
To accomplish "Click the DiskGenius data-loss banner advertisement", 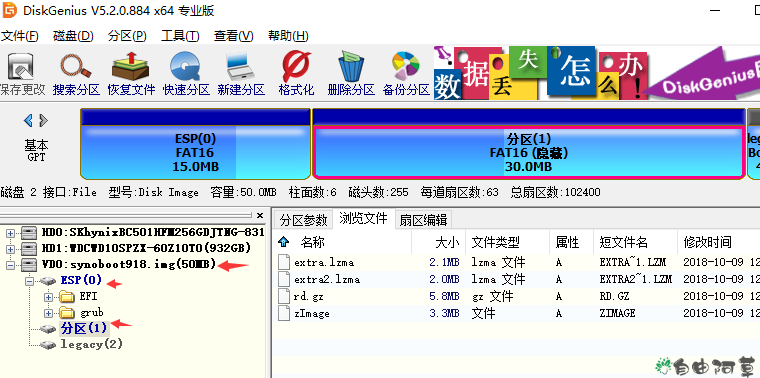I will [597, 73].
